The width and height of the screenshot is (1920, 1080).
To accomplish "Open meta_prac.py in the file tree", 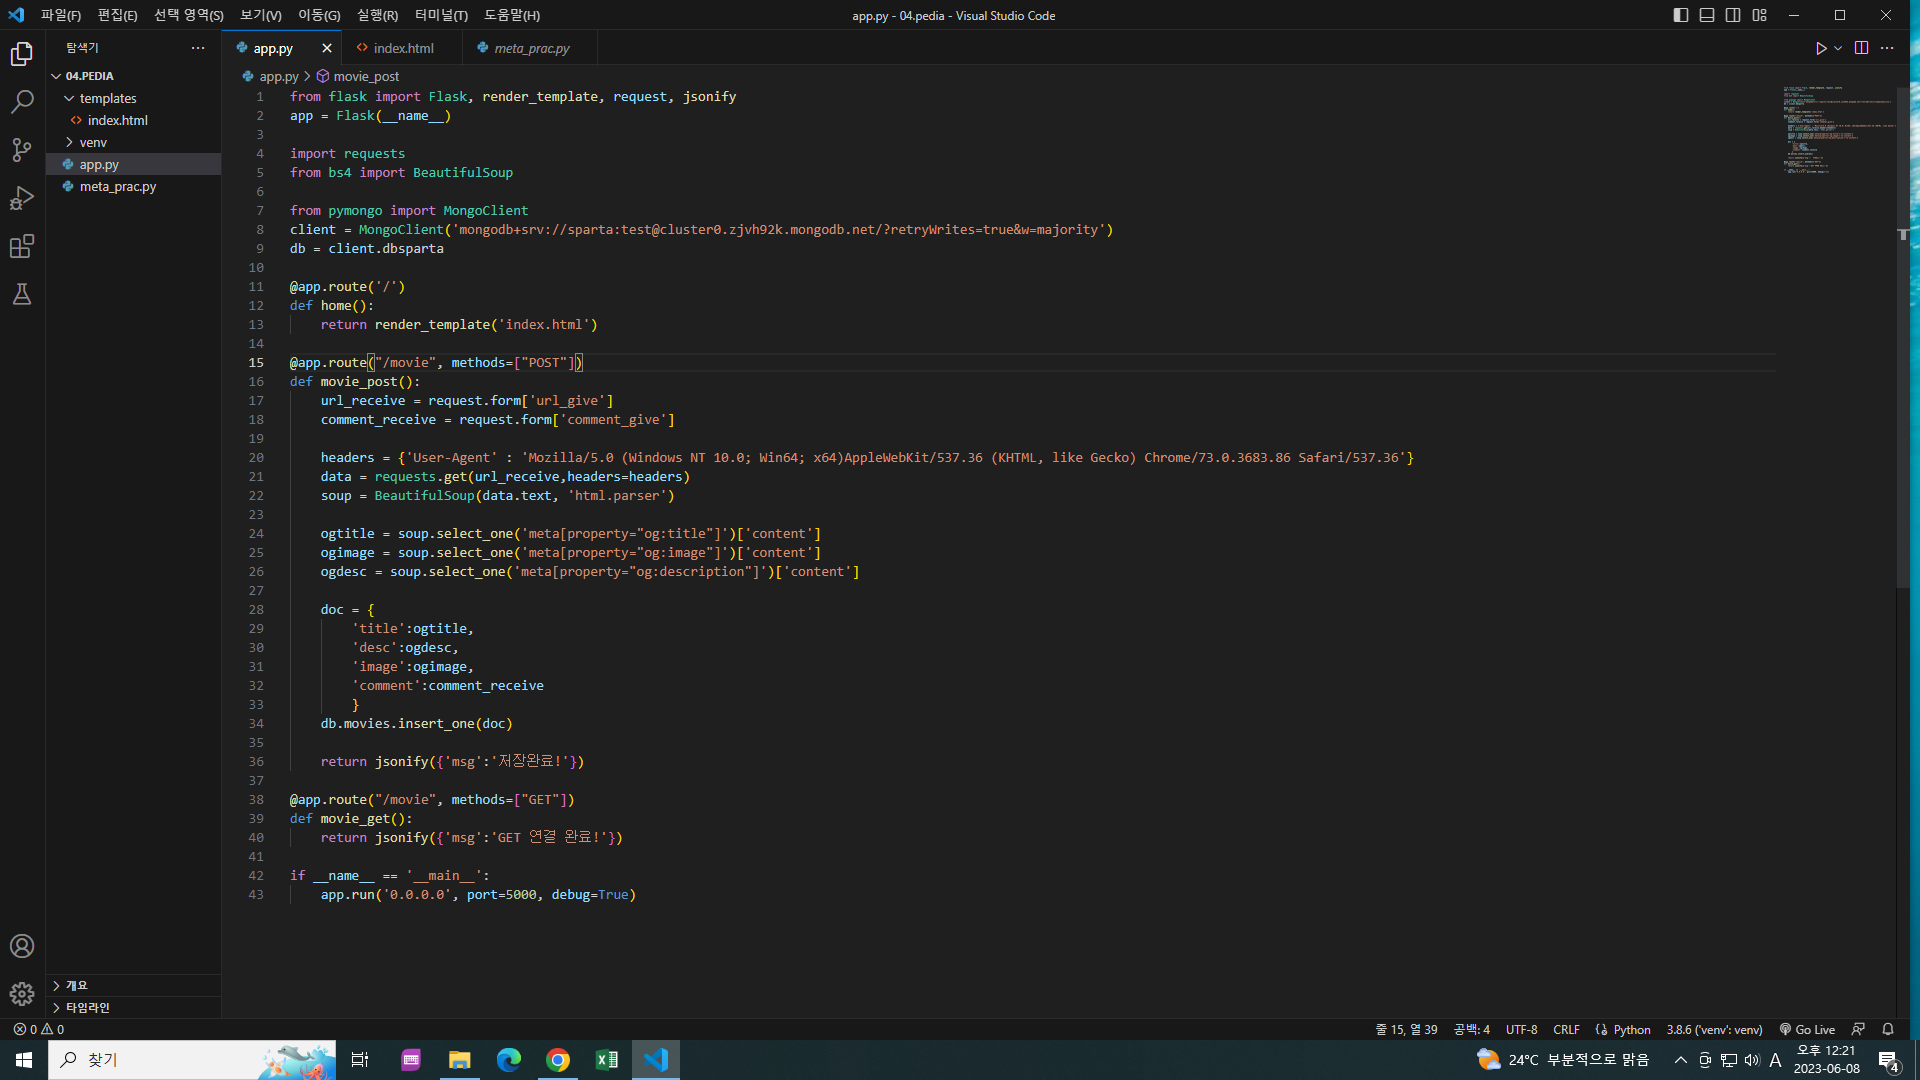I will tap(133, 186).
